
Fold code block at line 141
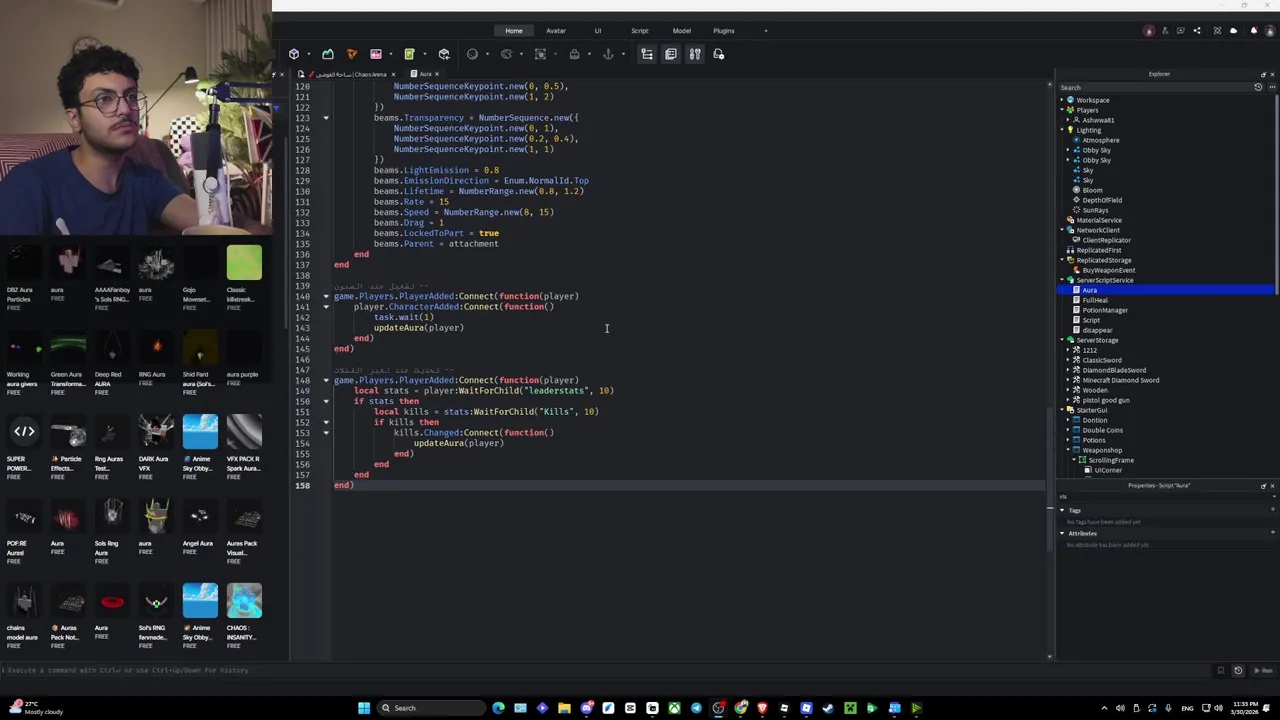(325, 306)
